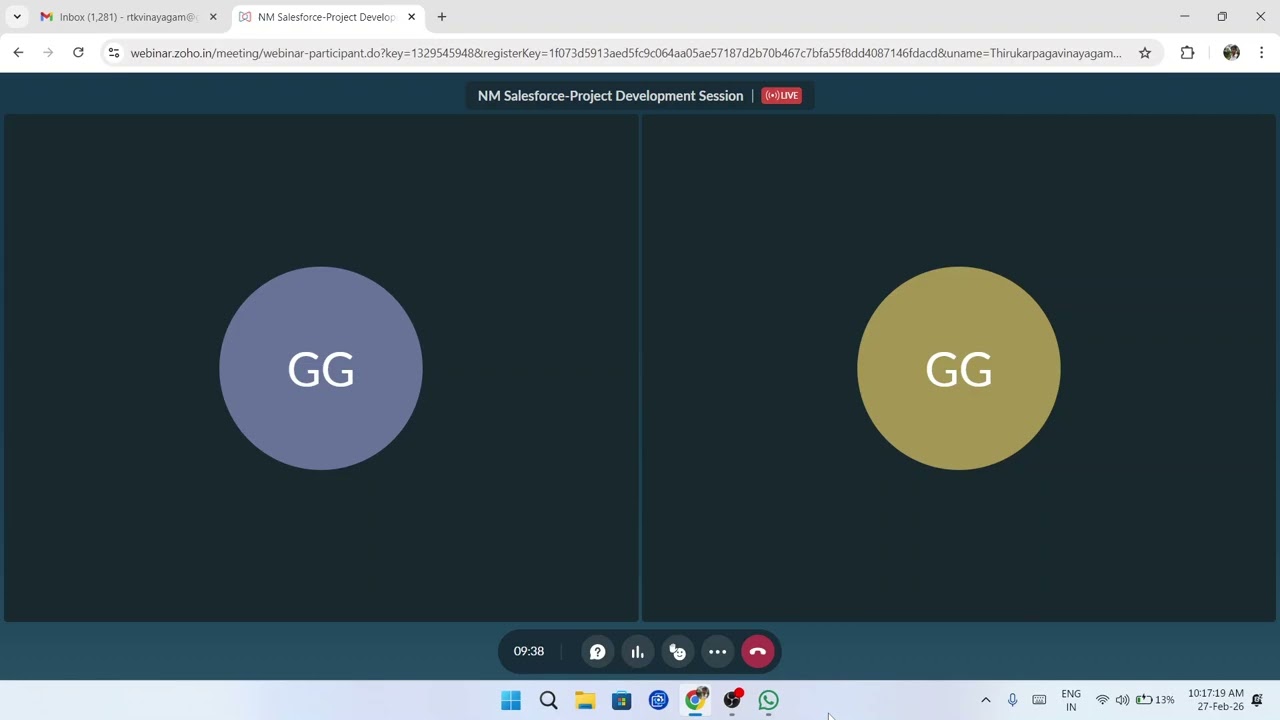Select the NM Salesforce-Project Development tab

[x=327, y=17]
